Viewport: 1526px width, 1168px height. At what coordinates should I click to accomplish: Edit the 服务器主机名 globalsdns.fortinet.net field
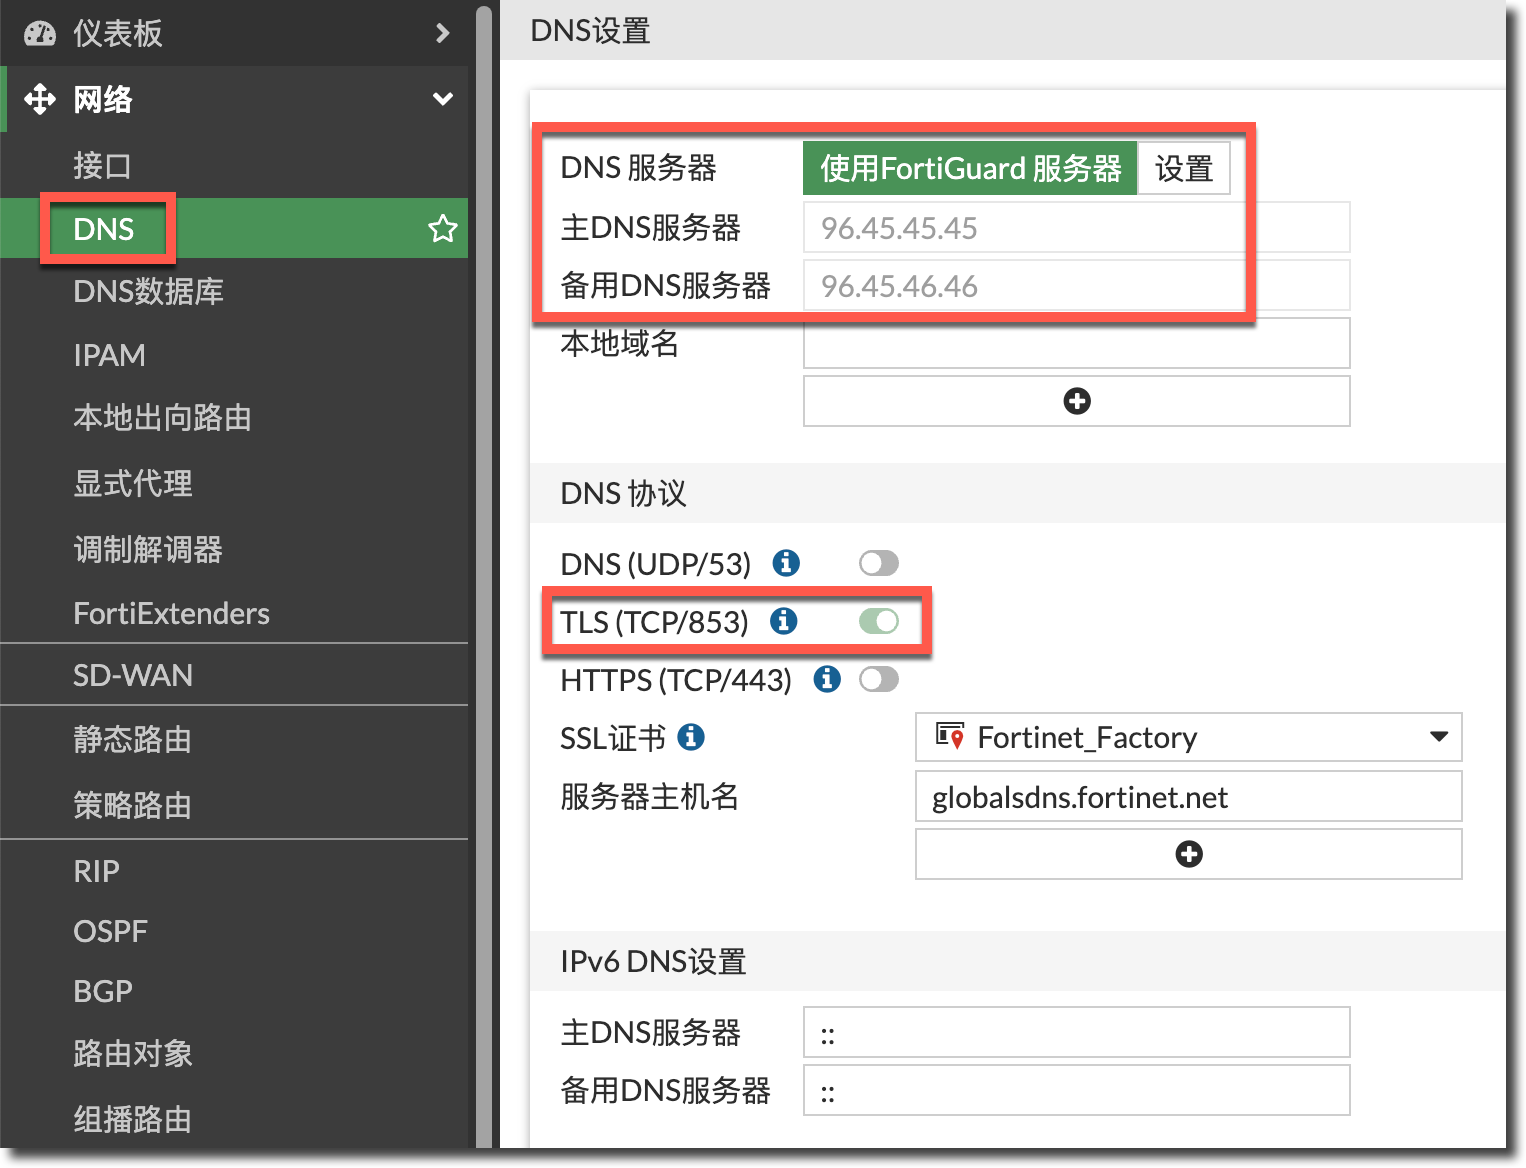pyautogui.click(x=1189, y=796)
